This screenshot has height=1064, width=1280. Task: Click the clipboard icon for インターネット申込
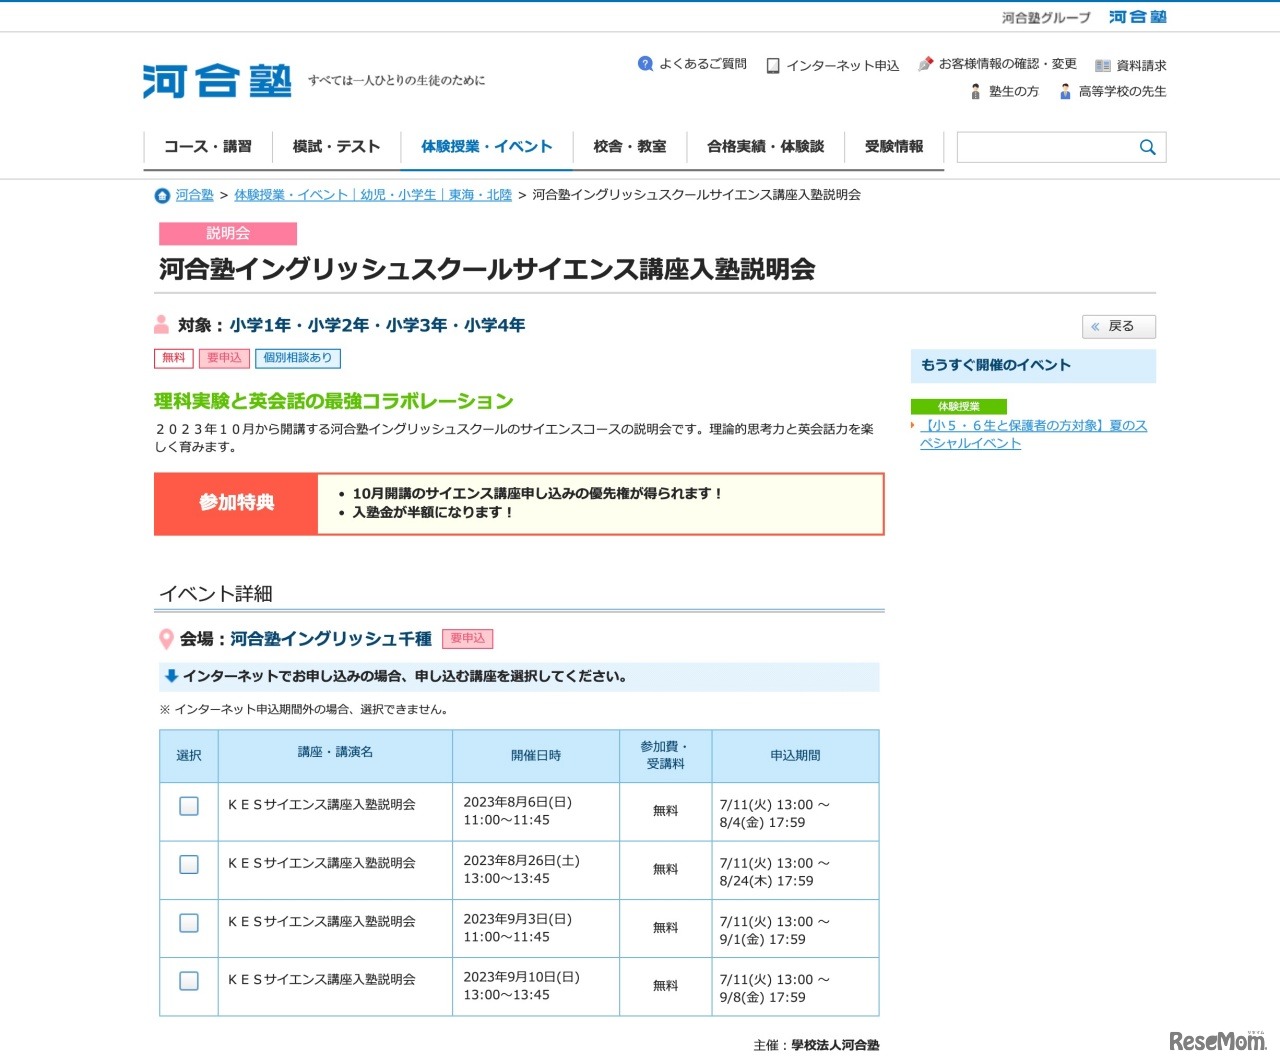point(773,64)
